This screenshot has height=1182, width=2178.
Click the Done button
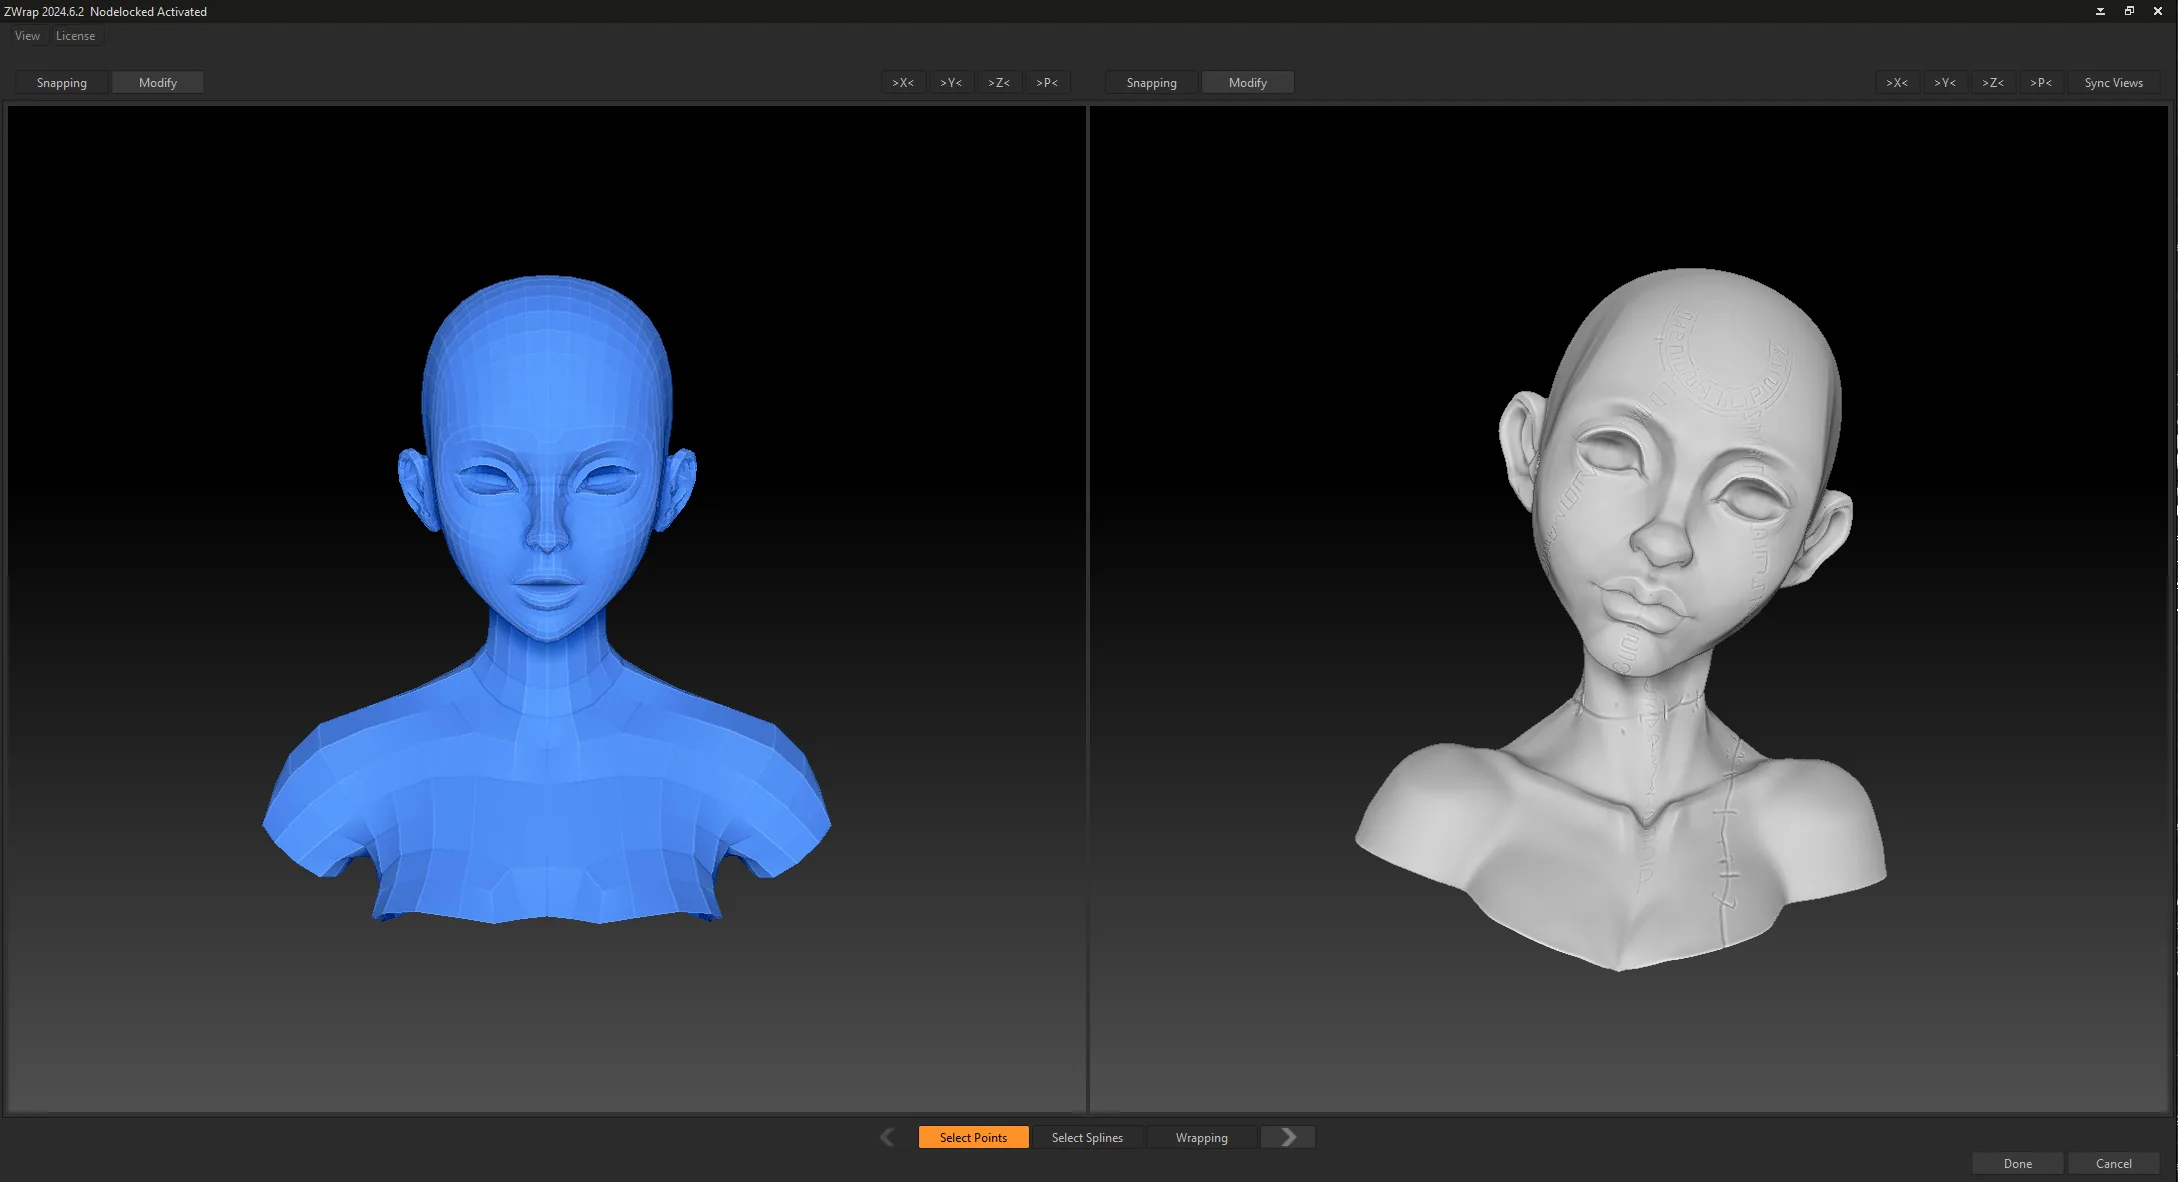(x=2018, y=1164)
